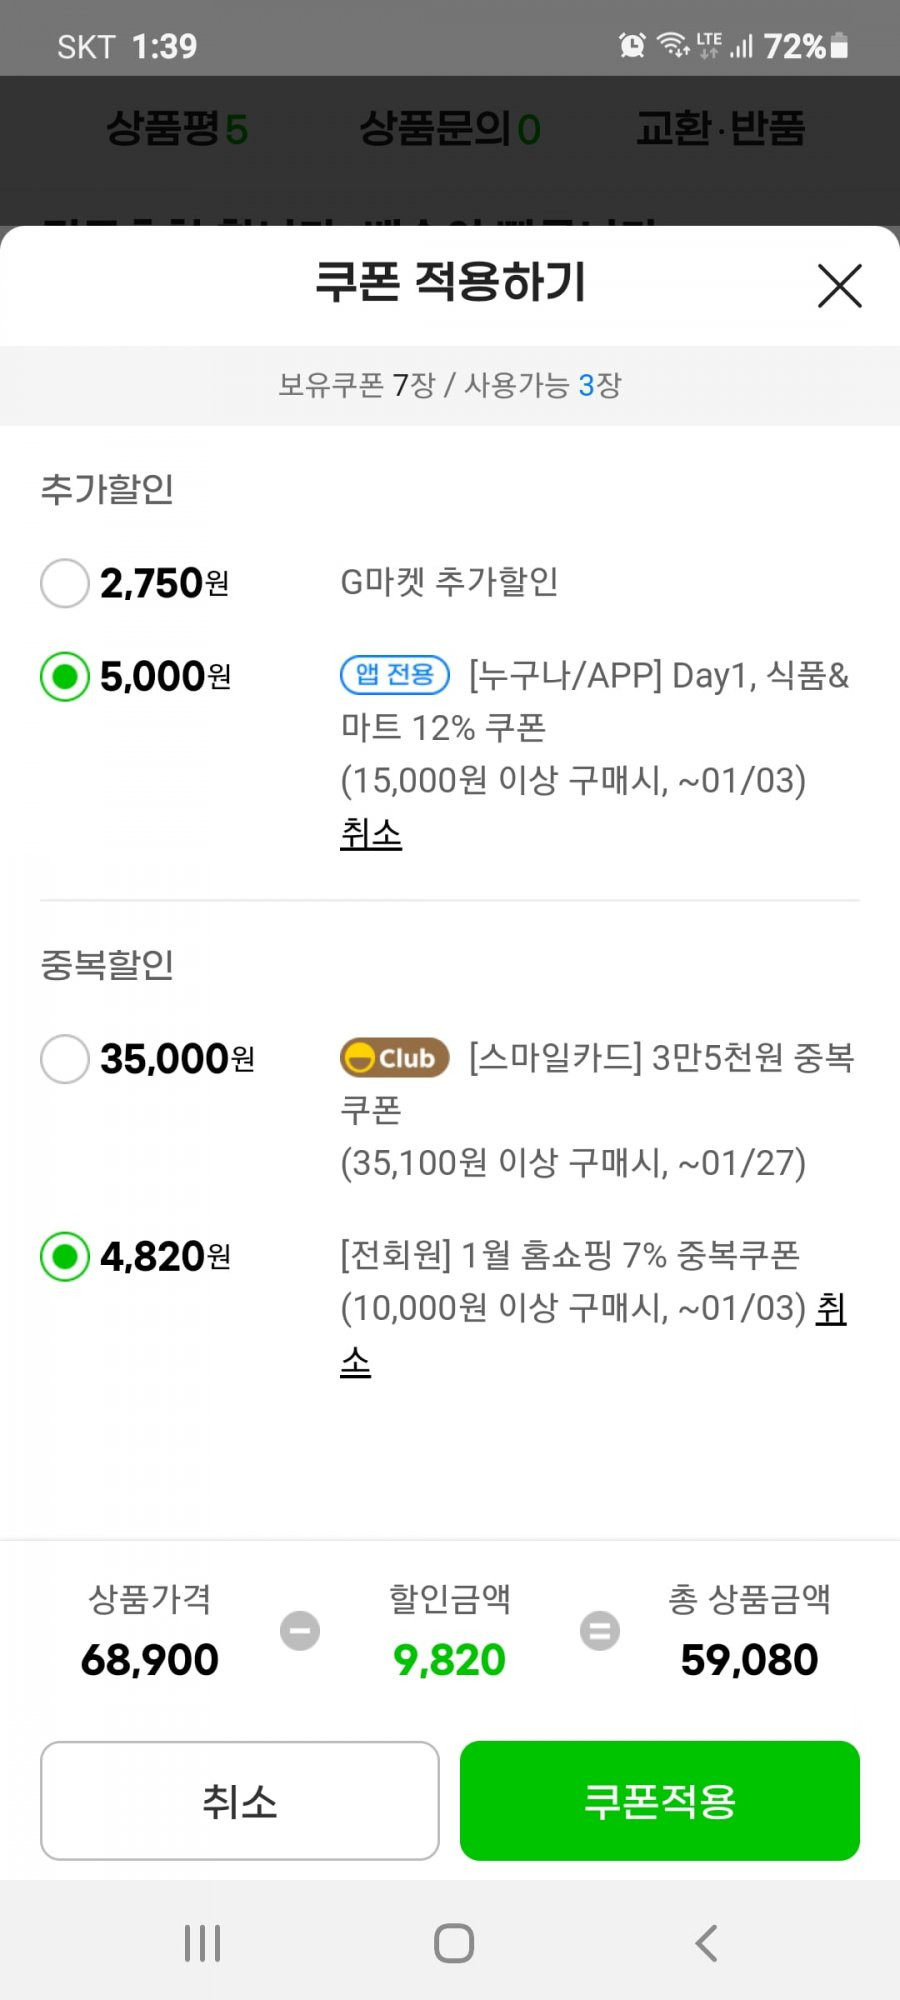Tap the equals circle icon before 총 상품금액

(x=600, y=1631)
